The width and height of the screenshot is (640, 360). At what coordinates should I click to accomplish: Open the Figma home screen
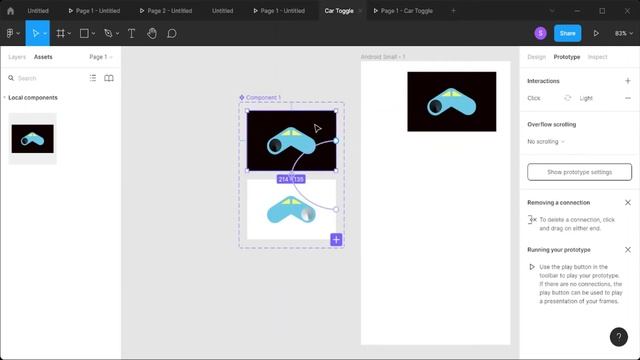pos(10,11)
